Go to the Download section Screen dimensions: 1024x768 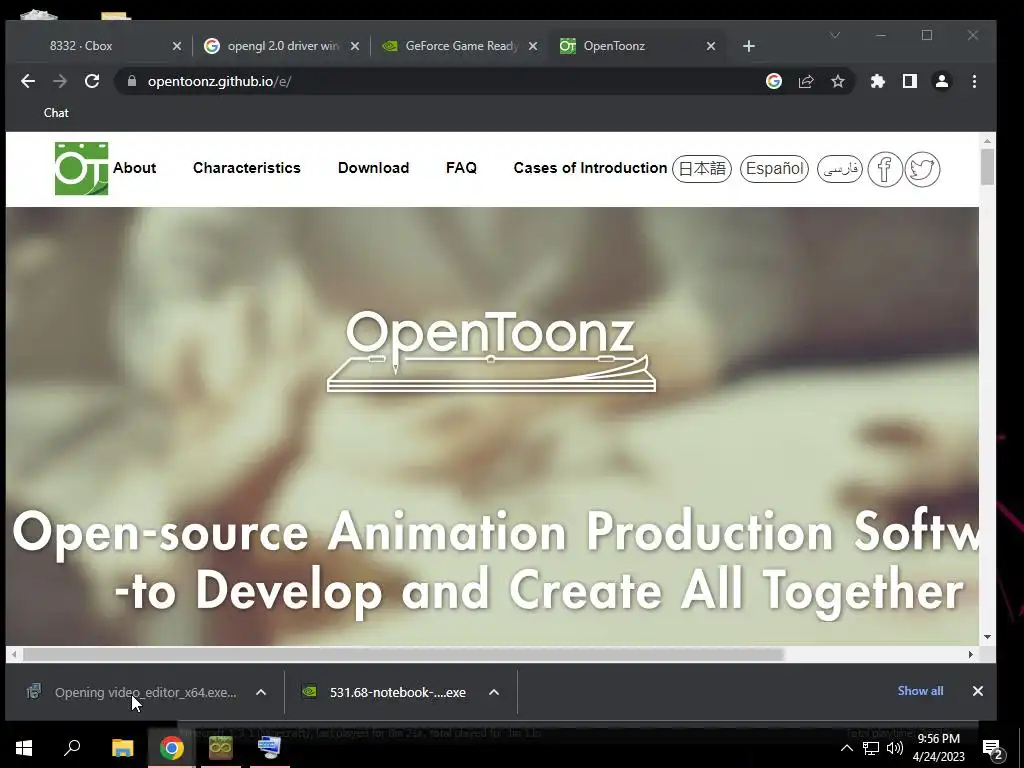tap(374, 168)
